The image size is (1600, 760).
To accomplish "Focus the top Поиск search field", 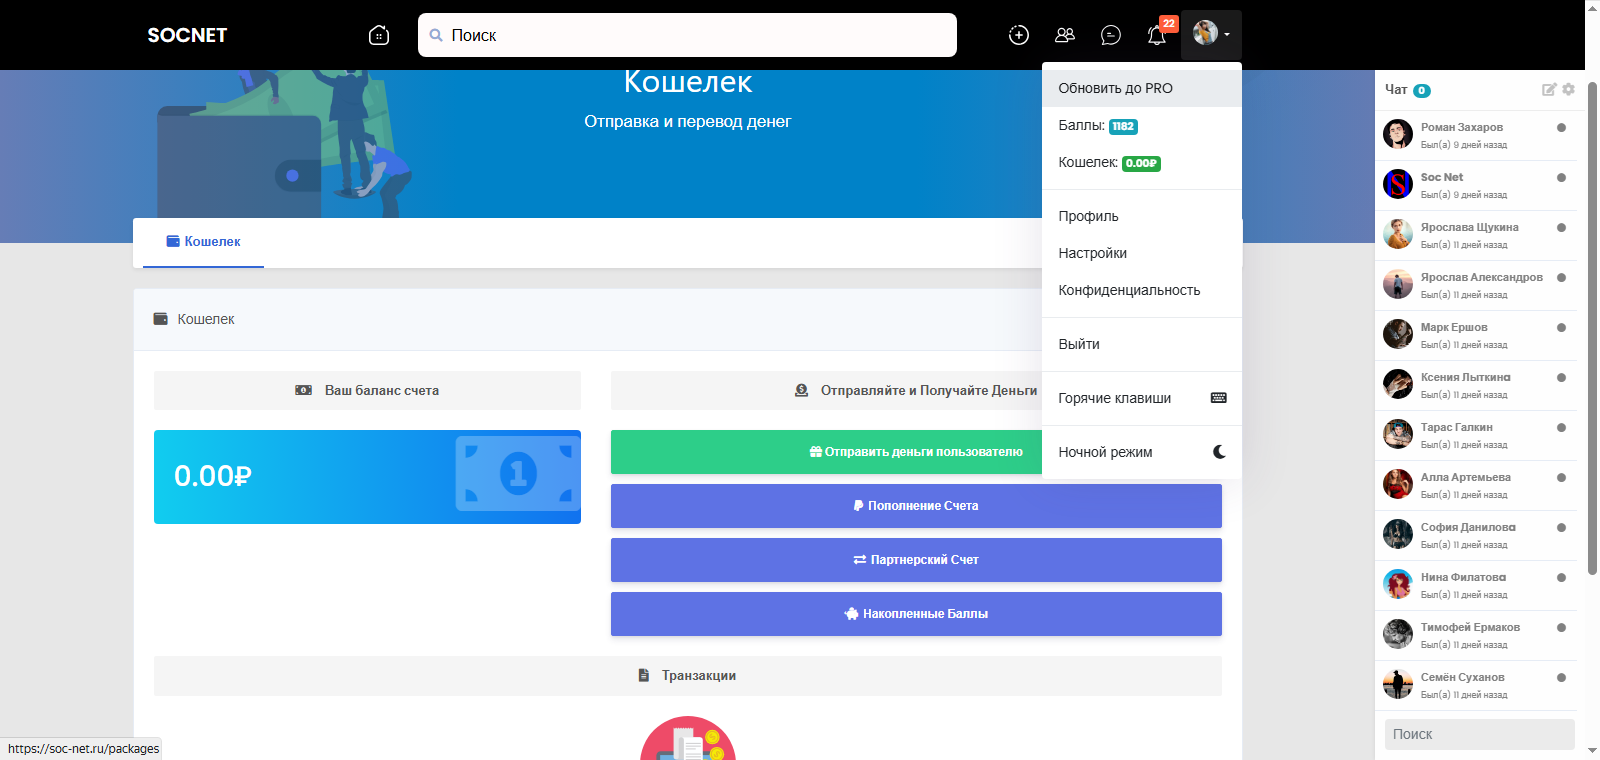I will [x=687, y=35].
